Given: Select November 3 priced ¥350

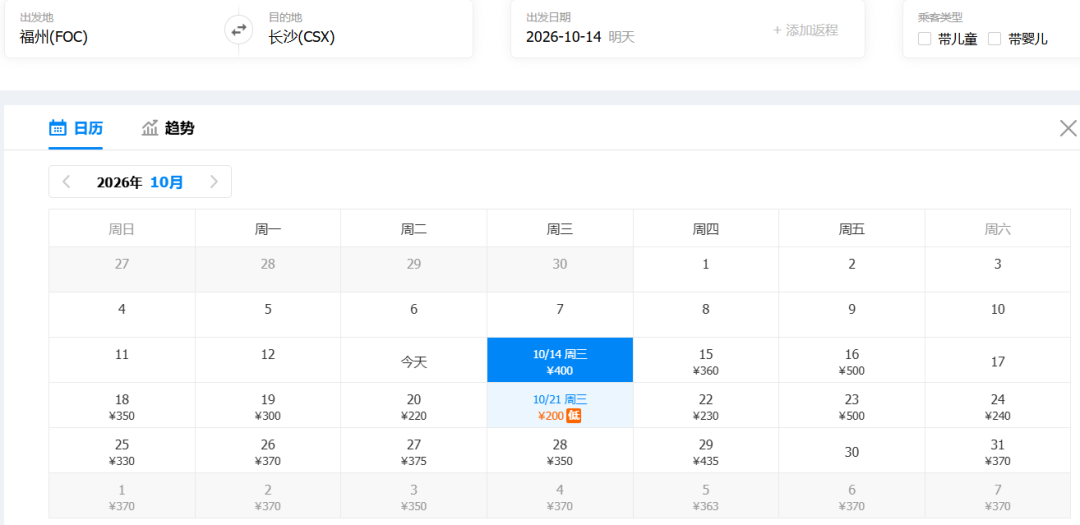Looking at the screenshot, I should click(414, 496).
